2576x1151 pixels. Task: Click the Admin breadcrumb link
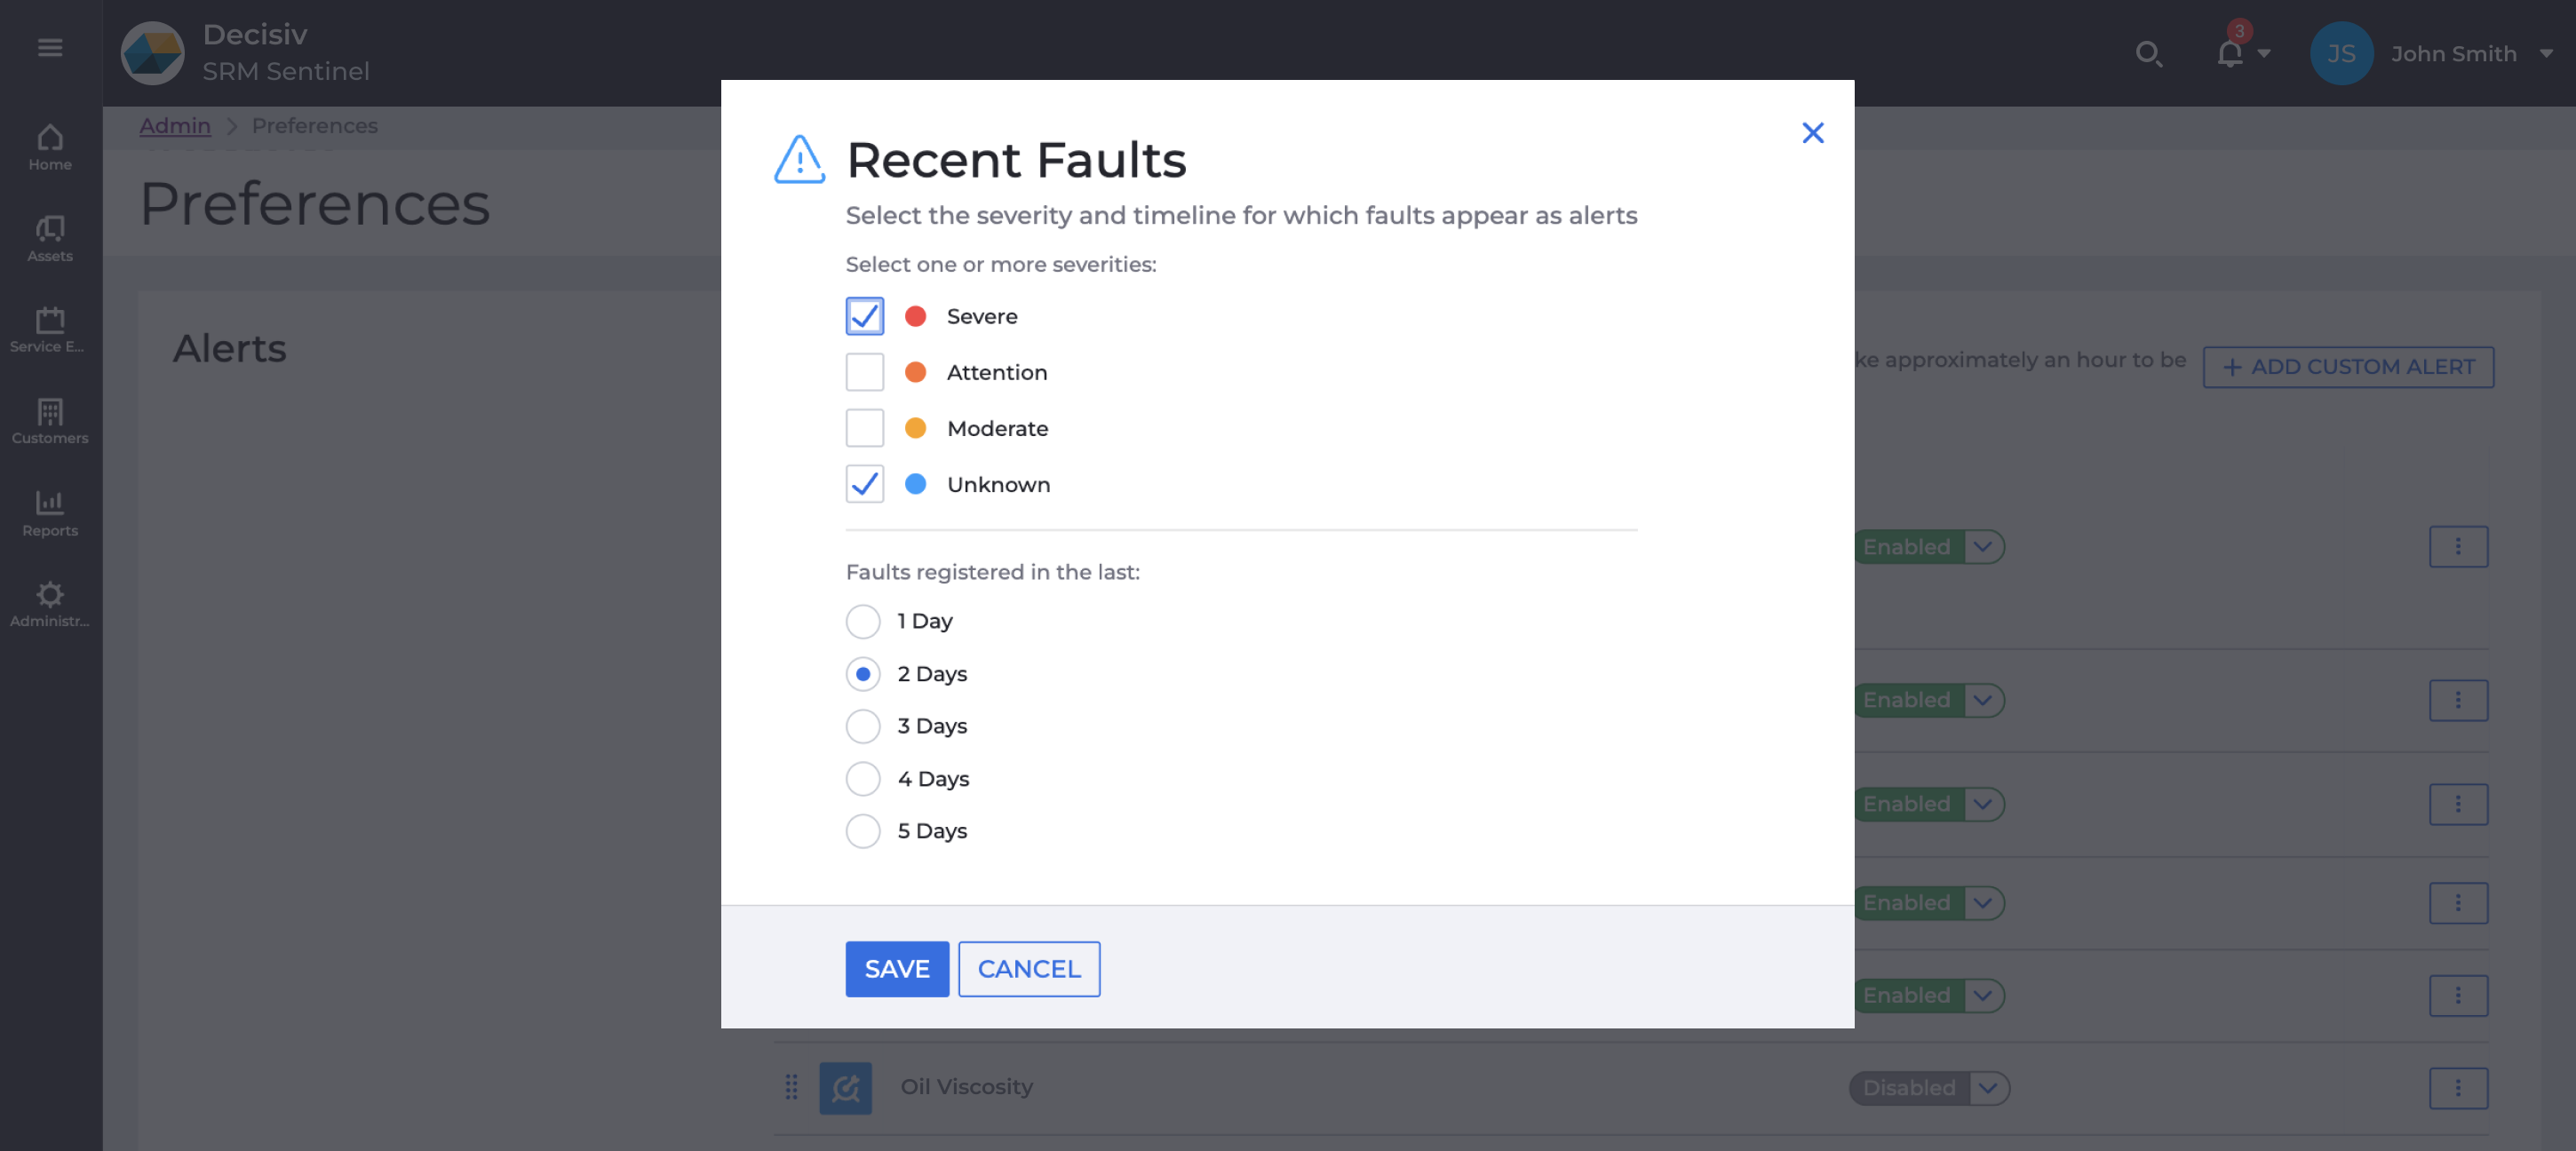click(175, 126)
